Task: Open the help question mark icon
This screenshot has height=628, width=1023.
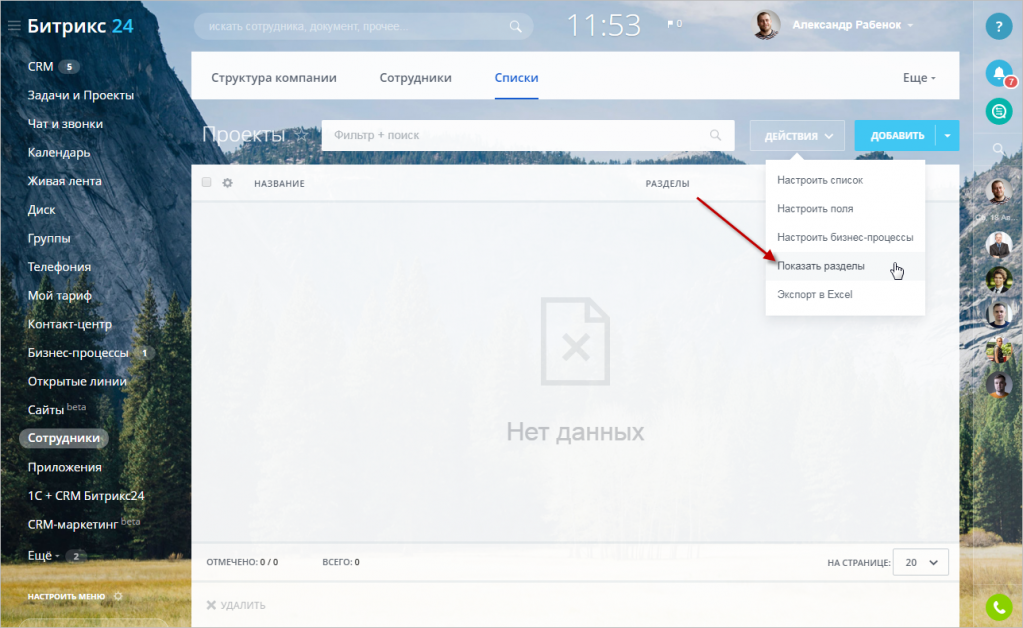Action: (x=998, y=27)
